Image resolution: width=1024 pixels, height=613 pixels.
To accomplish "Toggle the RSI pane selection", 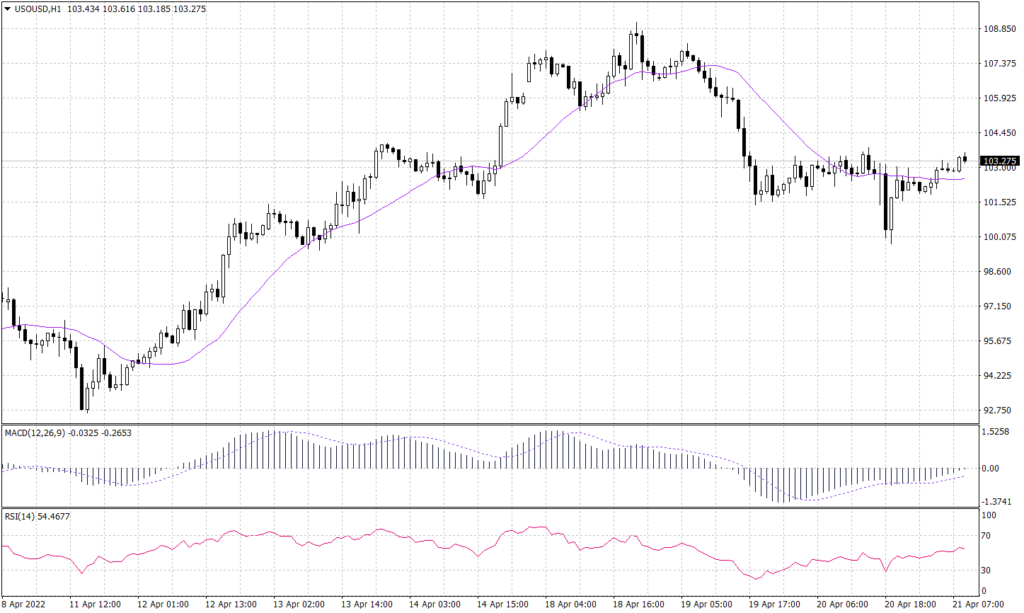I will pos(500,550).
